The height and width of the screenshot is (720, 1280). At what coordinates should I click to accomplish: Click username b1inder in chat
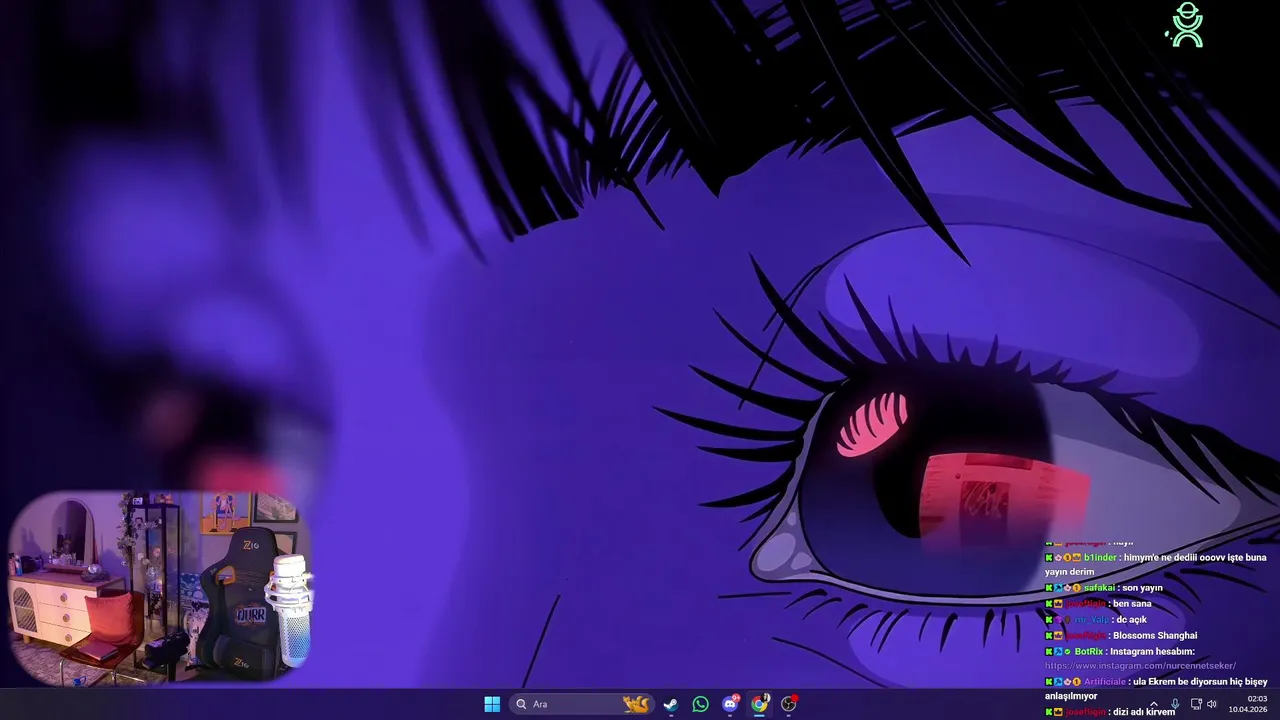click(1100, 557)
